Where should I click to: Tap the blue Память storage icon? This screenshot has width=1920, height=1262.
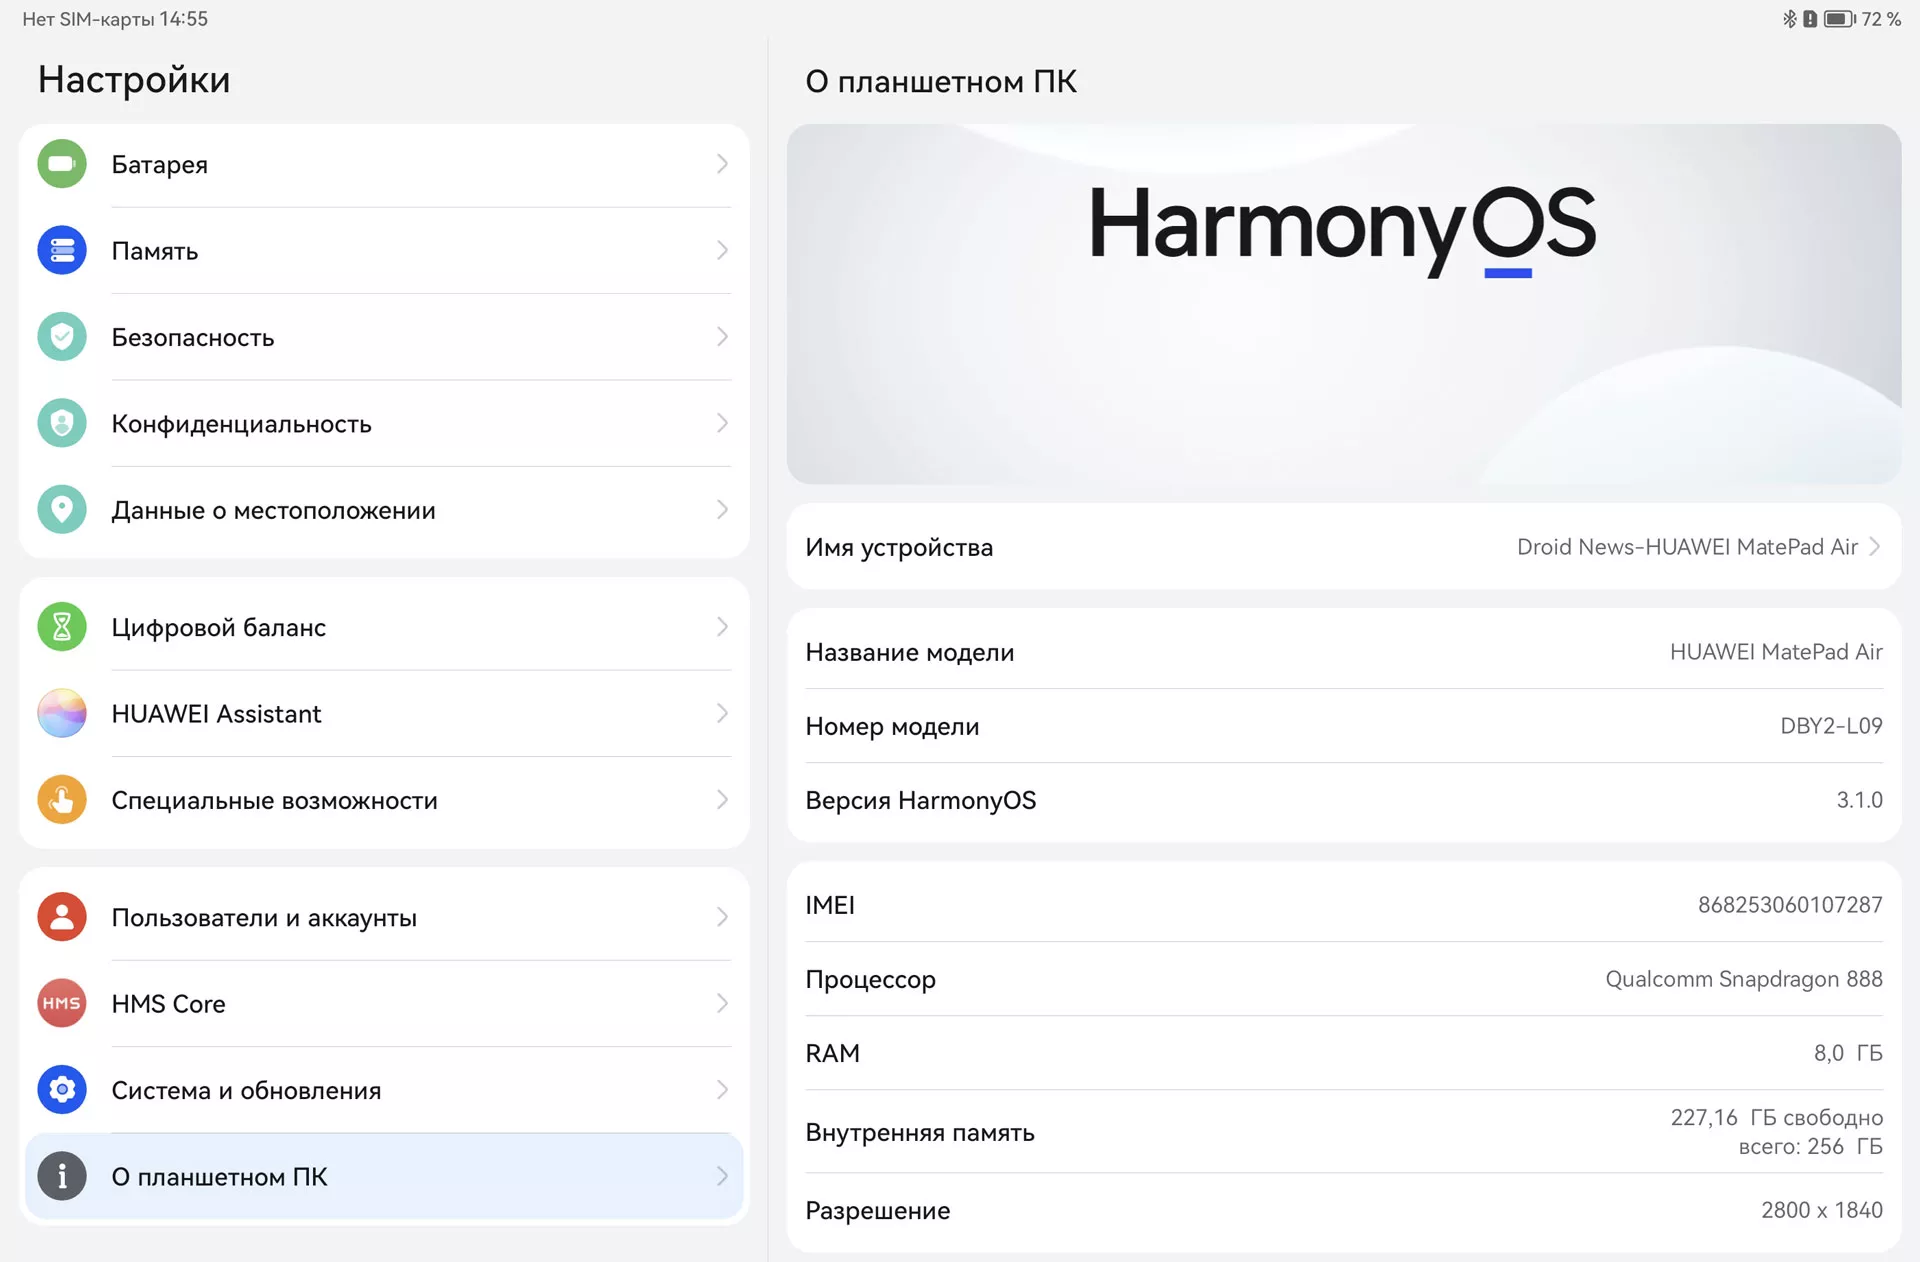click(x=62, y=250)
